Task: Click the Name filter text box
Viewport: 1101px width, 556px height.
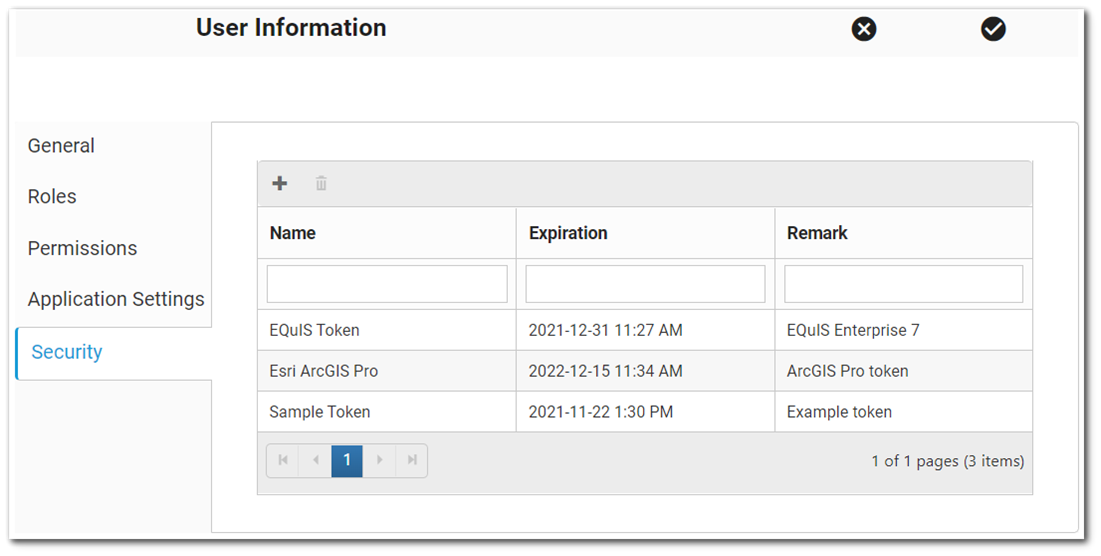Action: pyautogui.click(x=387, y=284)
